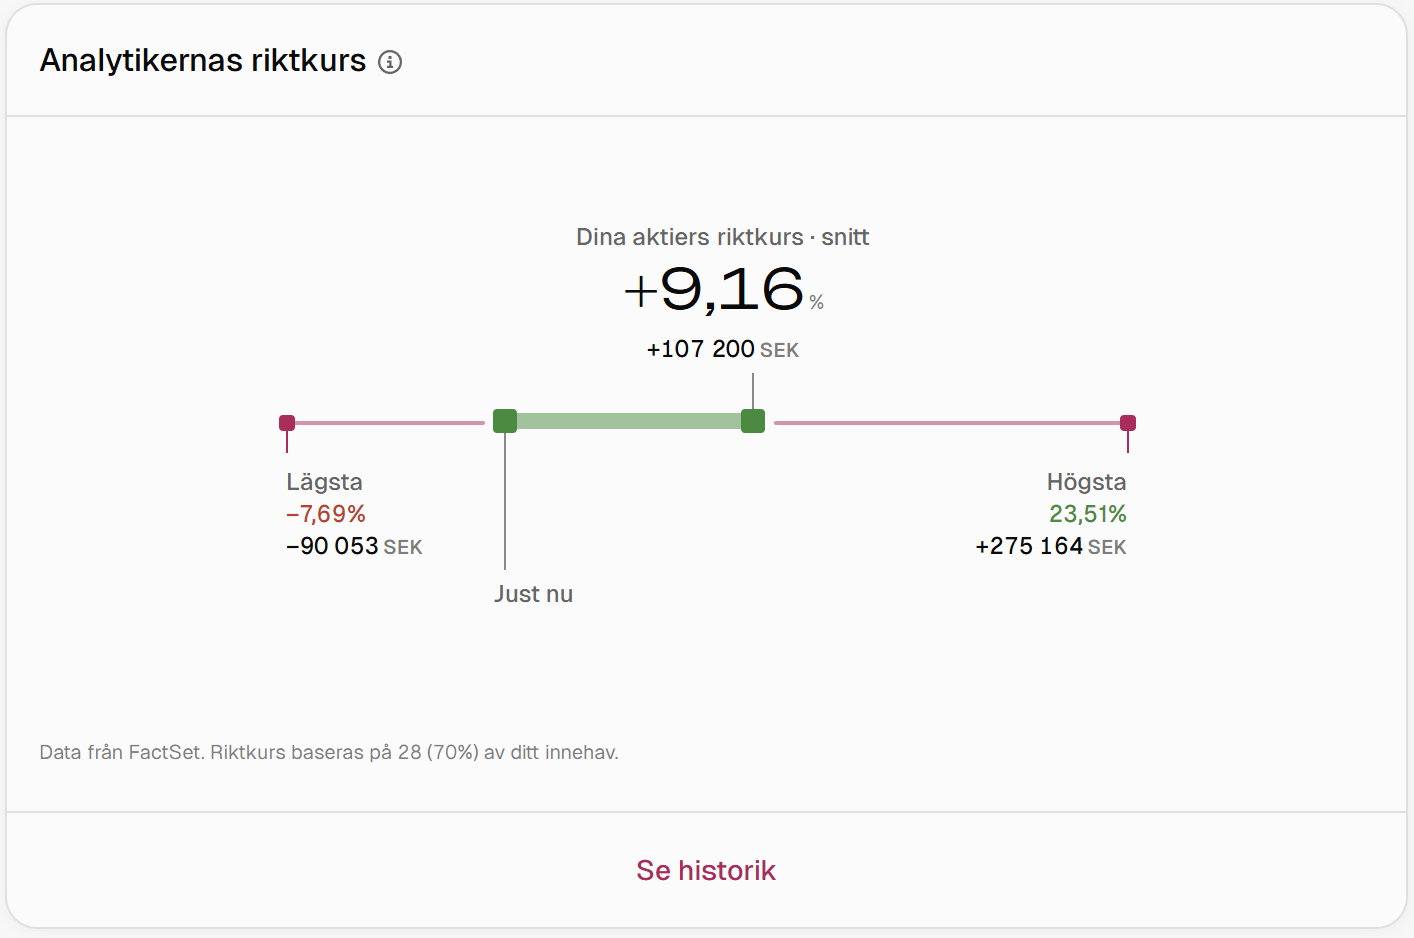Click the pink line between Högsta and the average marker
Viewport: 1414px width, 938px height.
click(947, 423)
